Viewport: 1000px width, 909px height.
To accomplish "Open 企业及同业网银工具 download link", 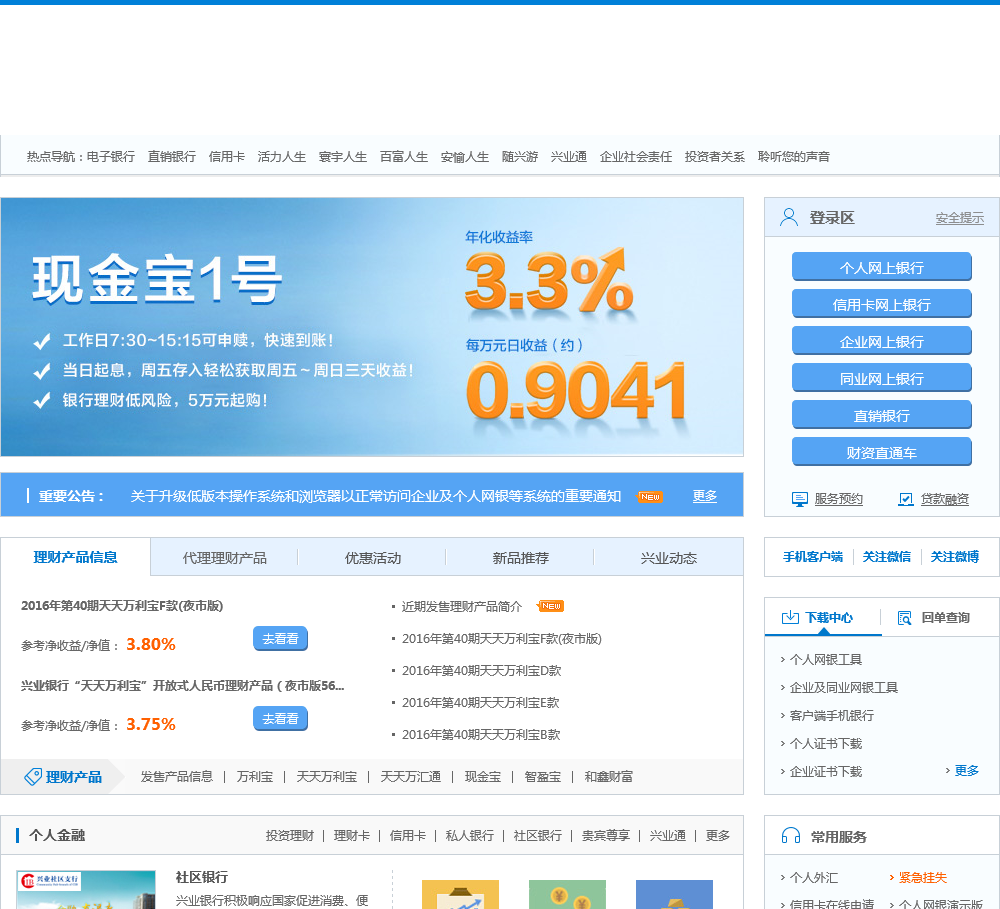I will click(x=844, y=687).
